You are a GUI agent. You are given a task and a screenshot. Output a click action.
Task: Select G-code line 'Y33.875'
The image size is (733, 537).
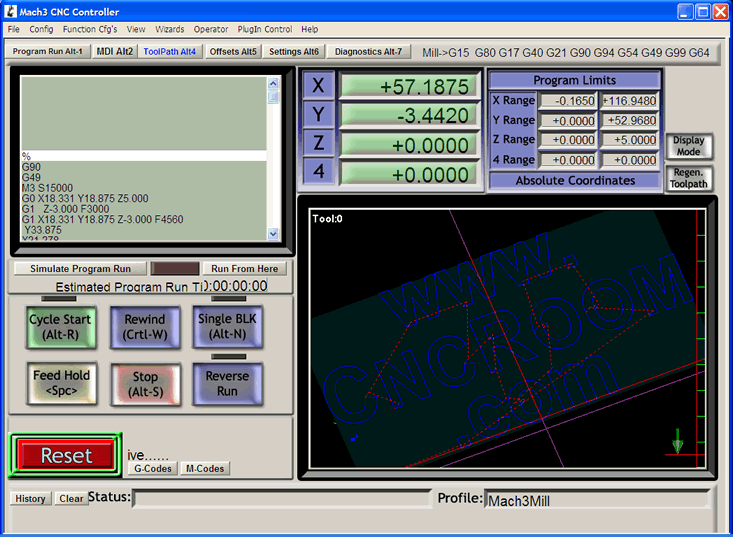point(43,230)
